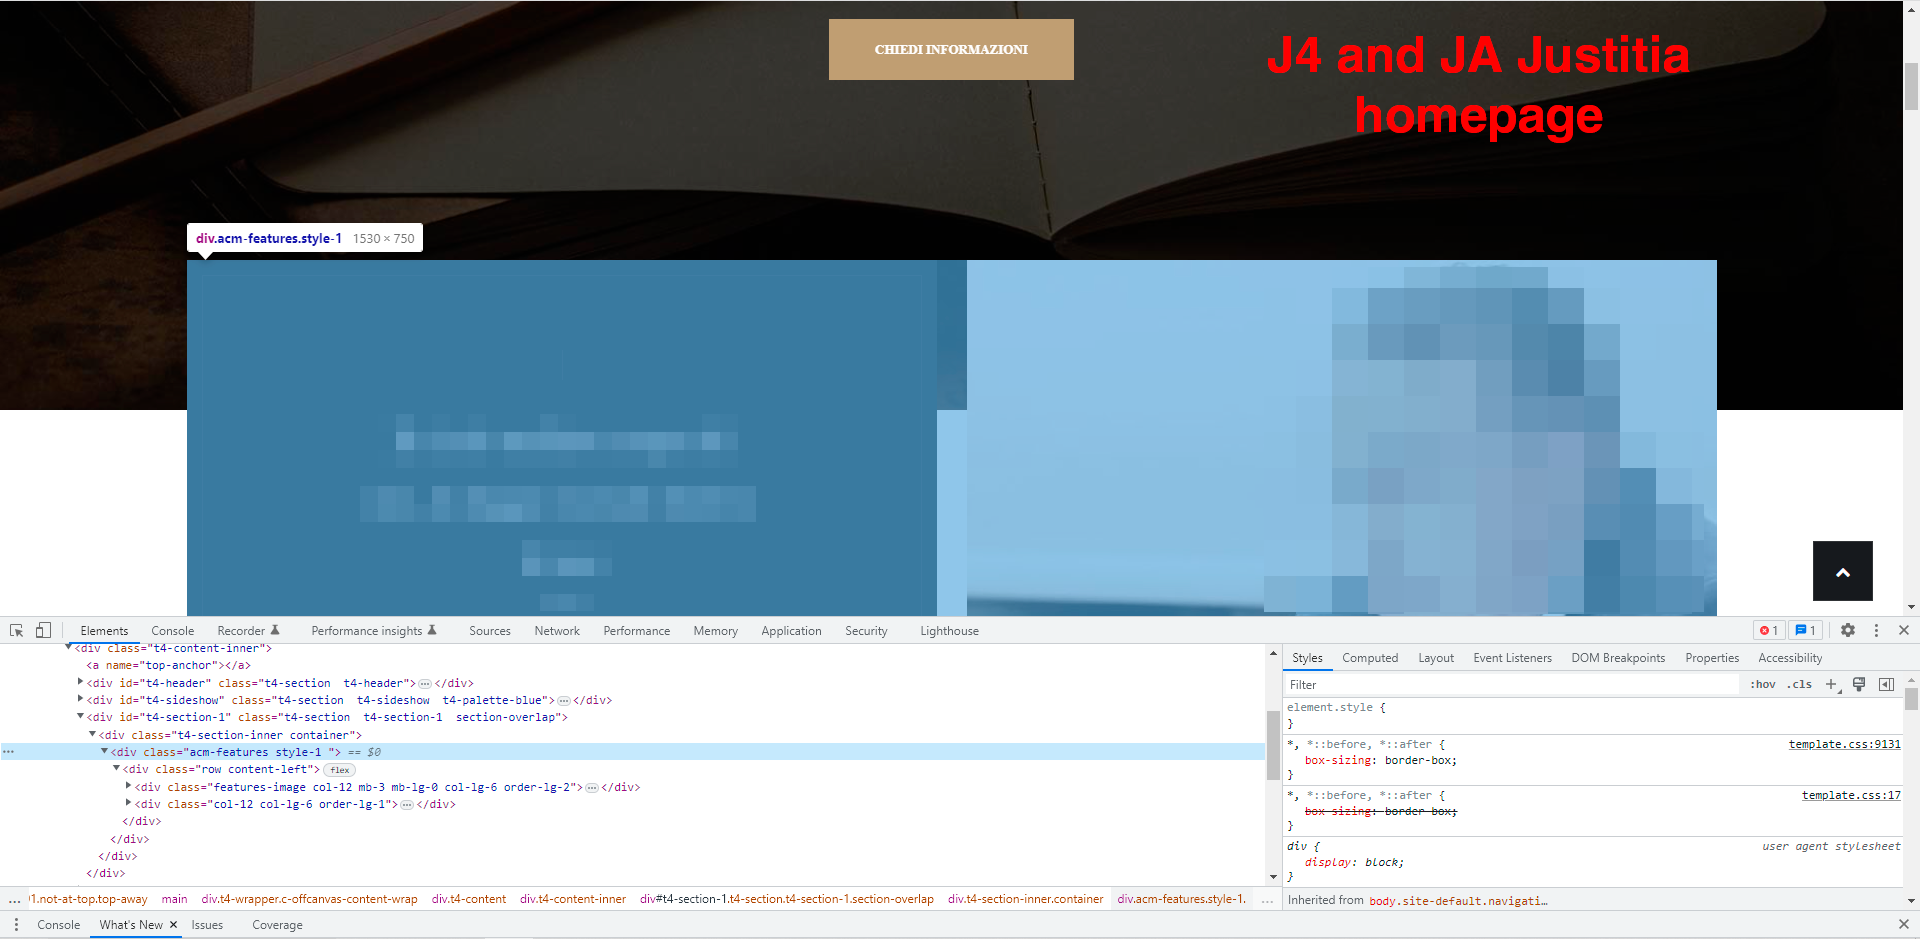Open the Coverage drawer tab
The image size is (1920, 939).
[277, 925]
